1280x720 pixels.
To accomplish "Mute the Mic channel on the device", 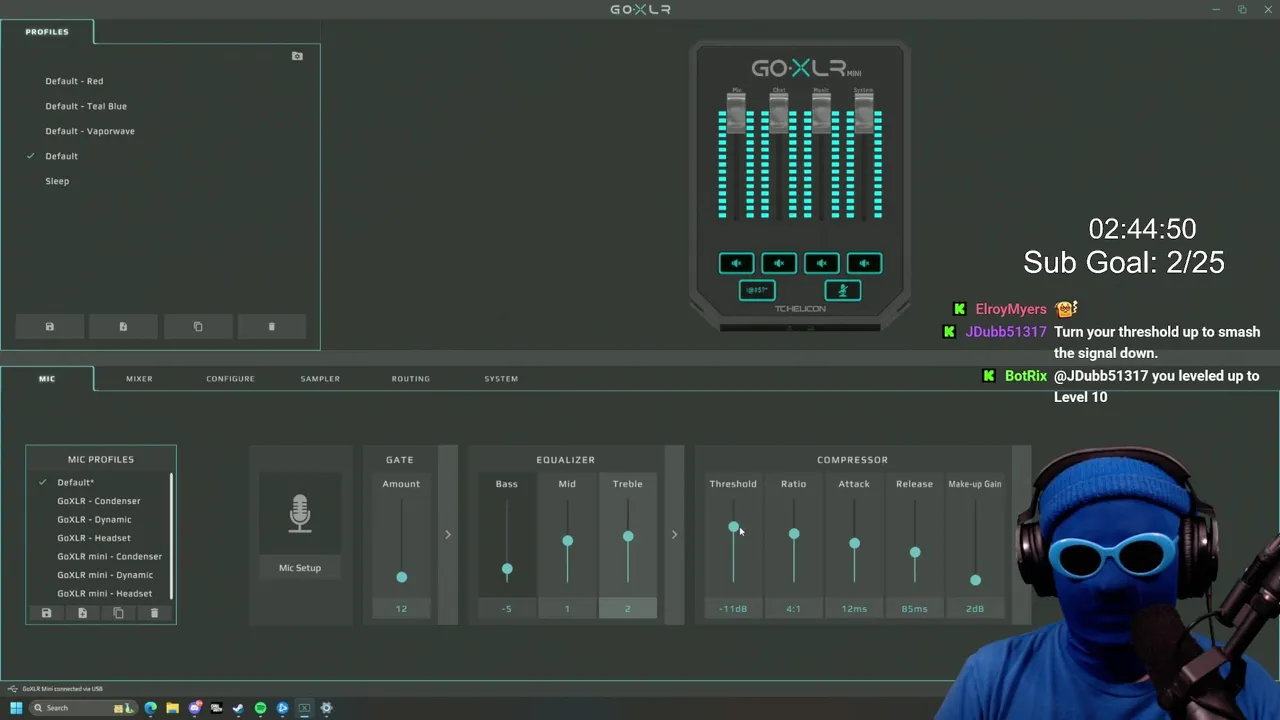I will pos(736,263).
